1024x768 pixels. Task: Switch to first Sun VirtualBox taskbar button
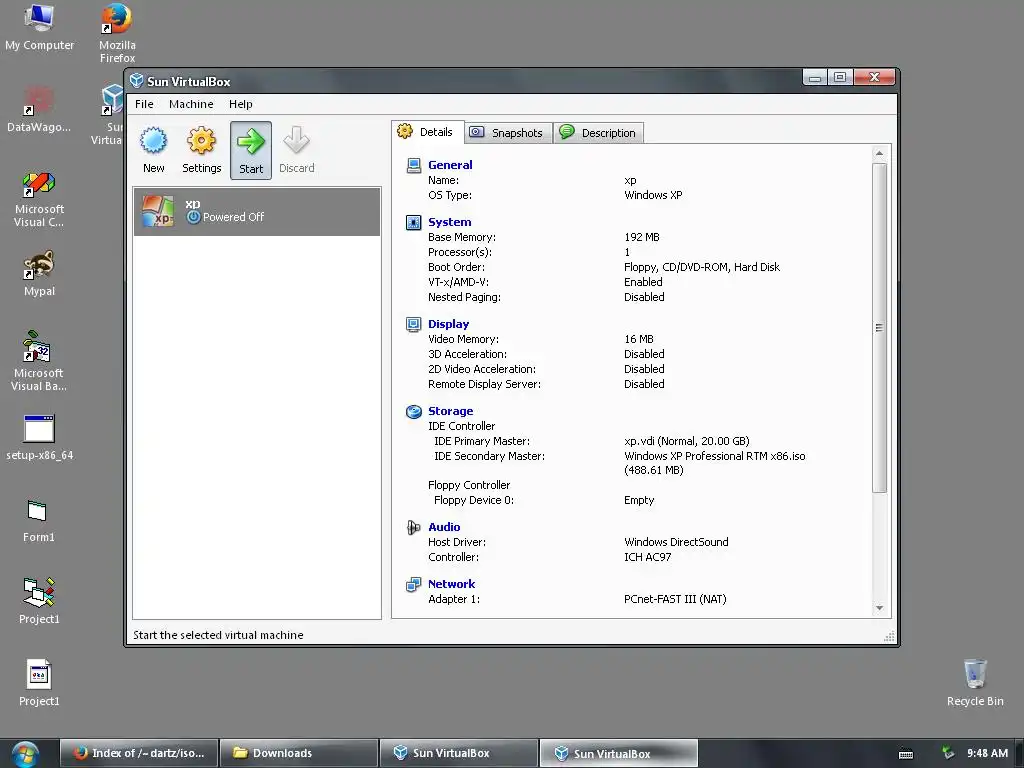point(459,753)
